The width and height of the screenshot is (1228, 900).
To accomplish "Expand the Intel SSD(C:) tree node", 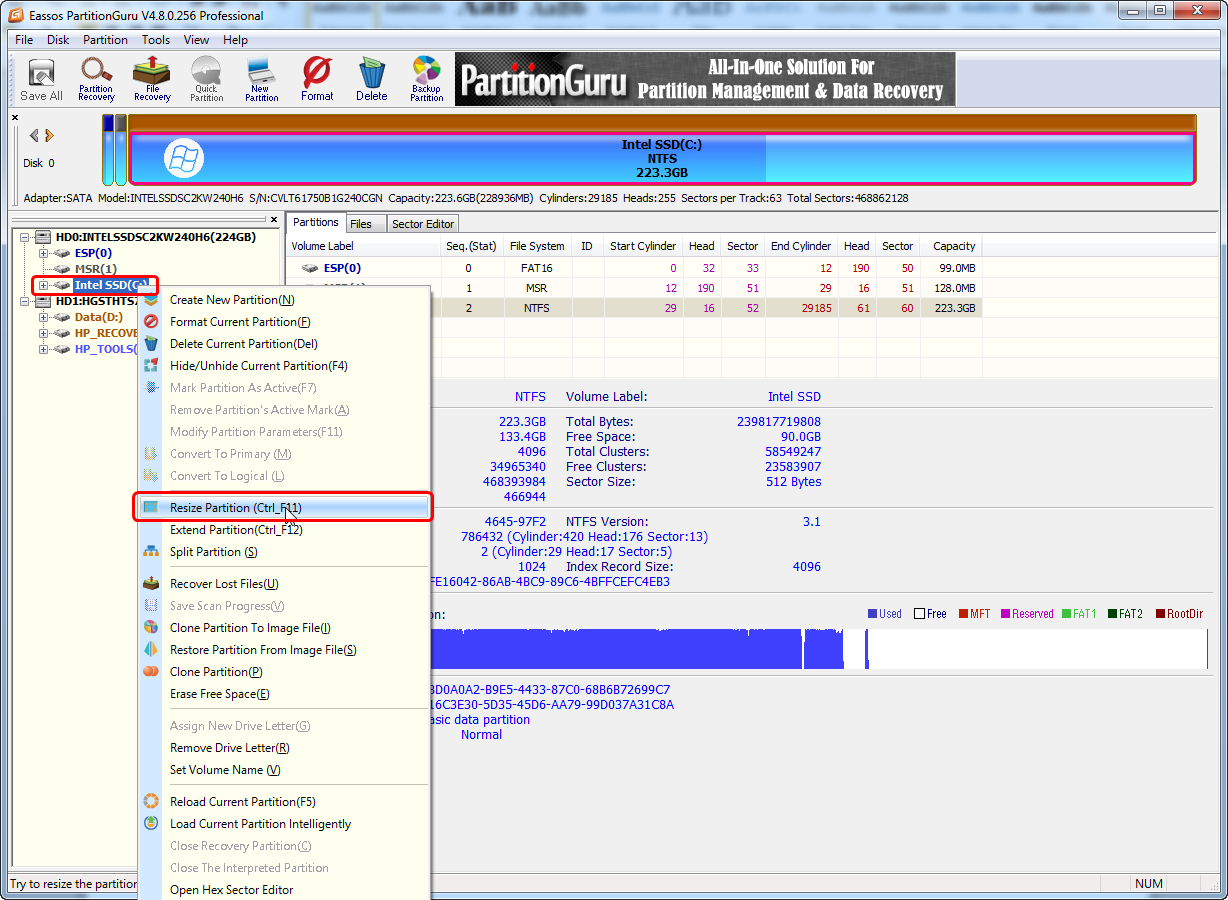I will tap(44, 285).
